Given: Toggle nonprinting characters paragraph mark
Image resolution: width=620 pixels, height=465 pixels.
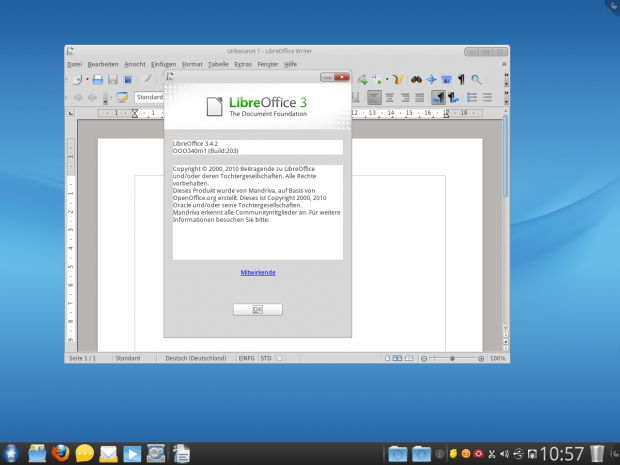Looking at the screenshot, I should pos(461,79).
